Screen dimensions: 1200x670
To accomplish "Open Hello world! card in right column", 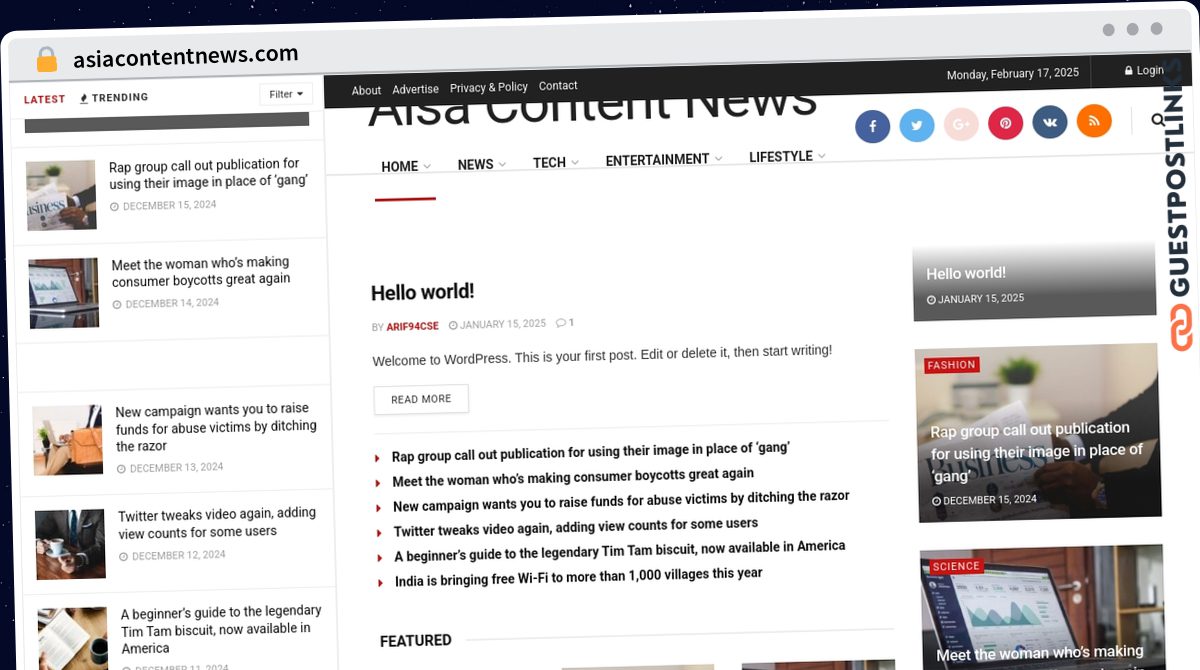I will tap(1034, 281).
